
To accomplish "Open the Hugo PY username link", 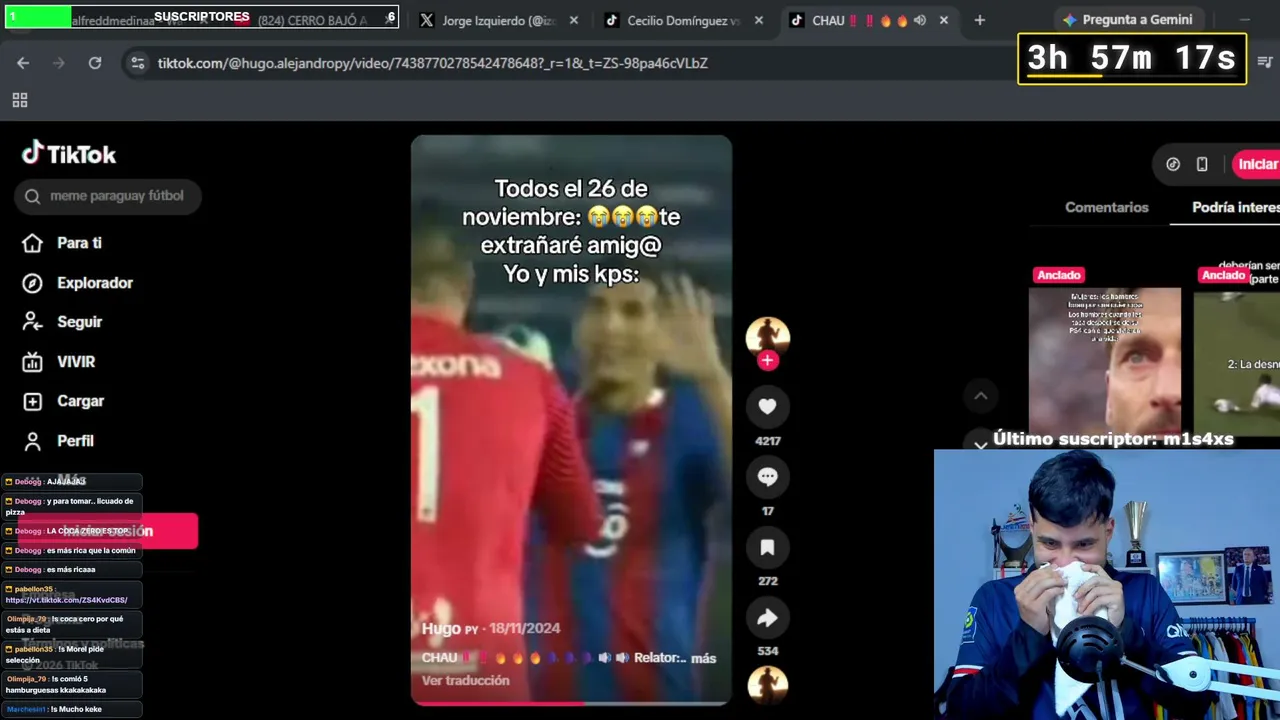I will coord(450,628).
